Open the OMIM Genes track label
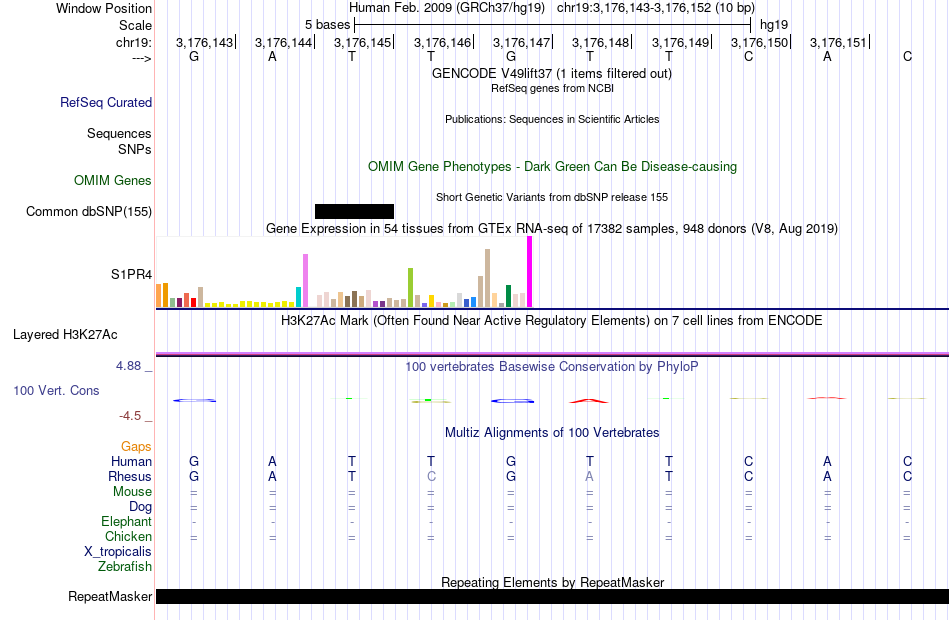950x620 pixels. click(113, 181)
